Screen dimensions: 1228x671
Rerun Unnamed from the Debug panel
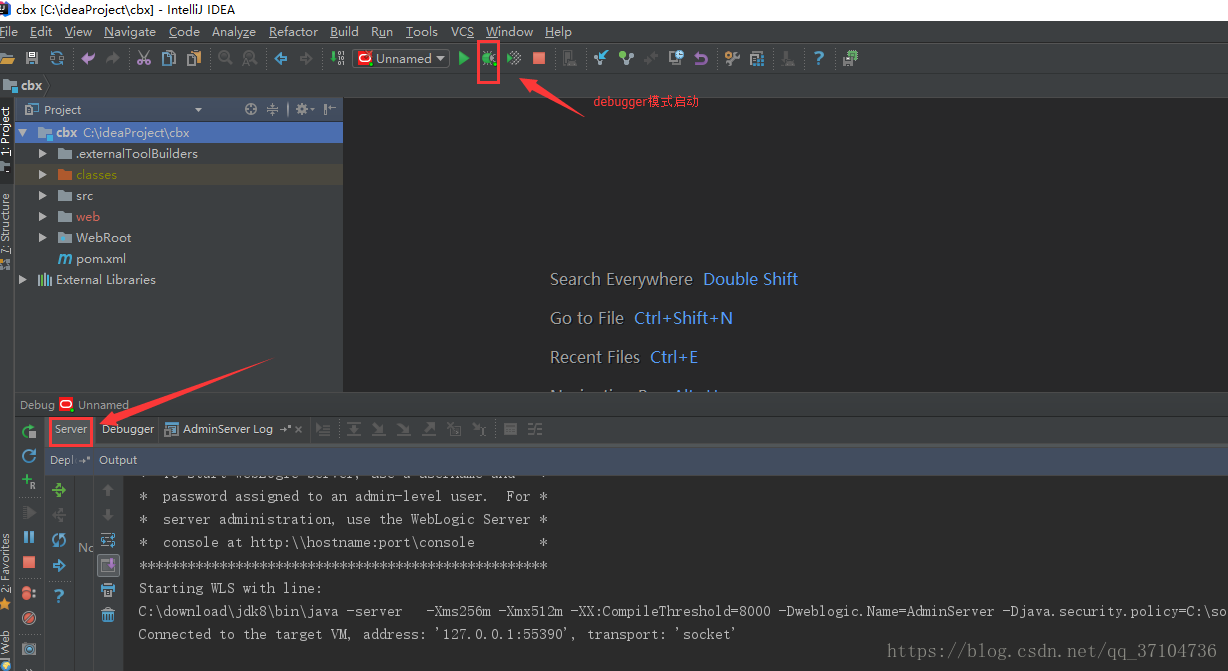point(29,432)
